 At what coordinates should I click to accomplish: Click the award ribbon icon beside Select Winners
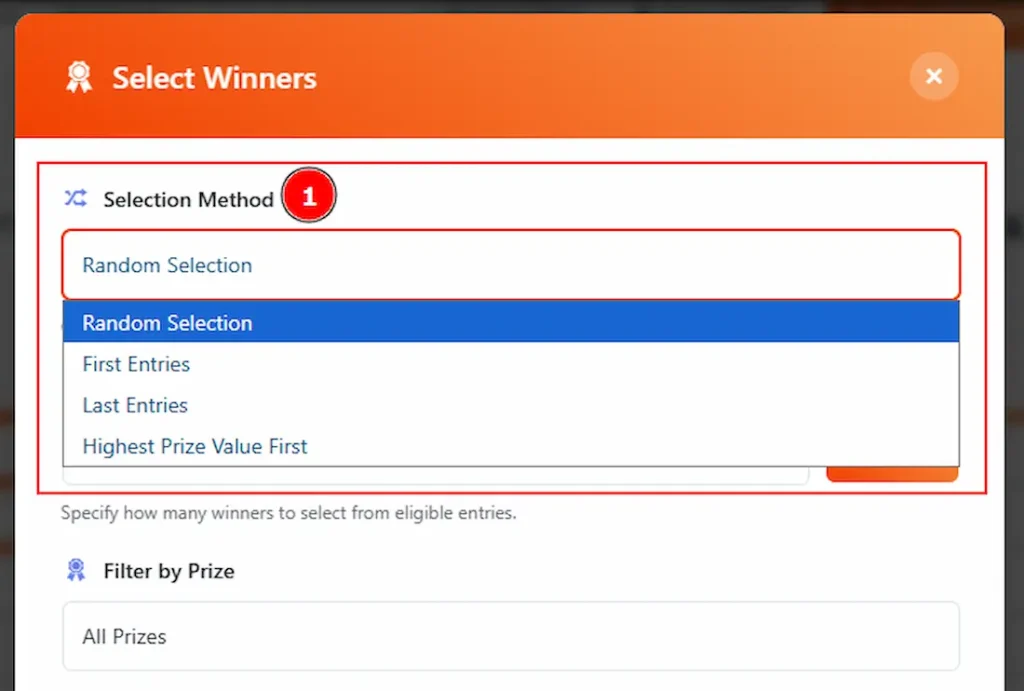[79, 77]
